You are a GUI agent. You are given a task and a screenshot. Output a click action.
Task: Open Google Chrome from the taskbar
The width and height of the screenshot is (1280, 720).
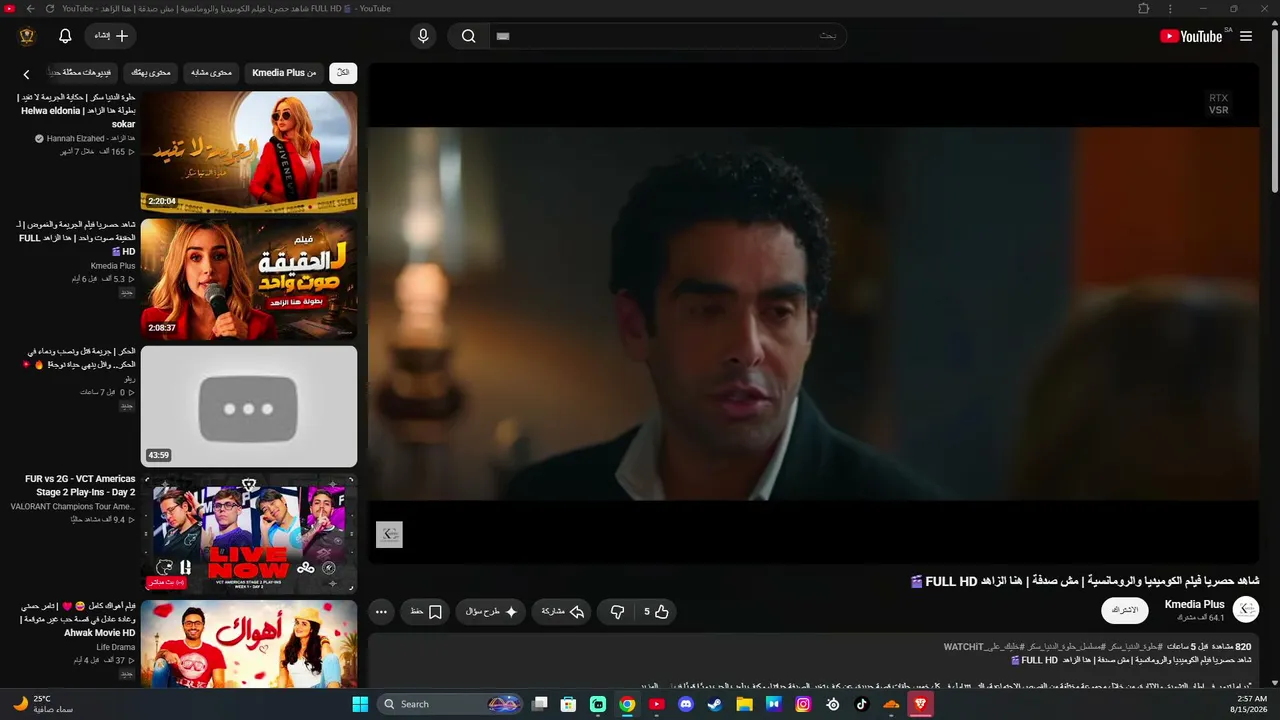coord(627,704)
